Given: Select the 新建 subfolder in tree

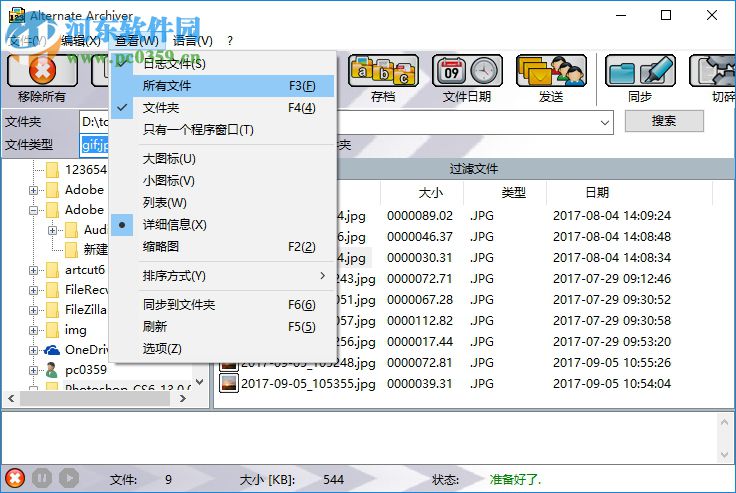Looking at the screenshot, I should [96, 249].
